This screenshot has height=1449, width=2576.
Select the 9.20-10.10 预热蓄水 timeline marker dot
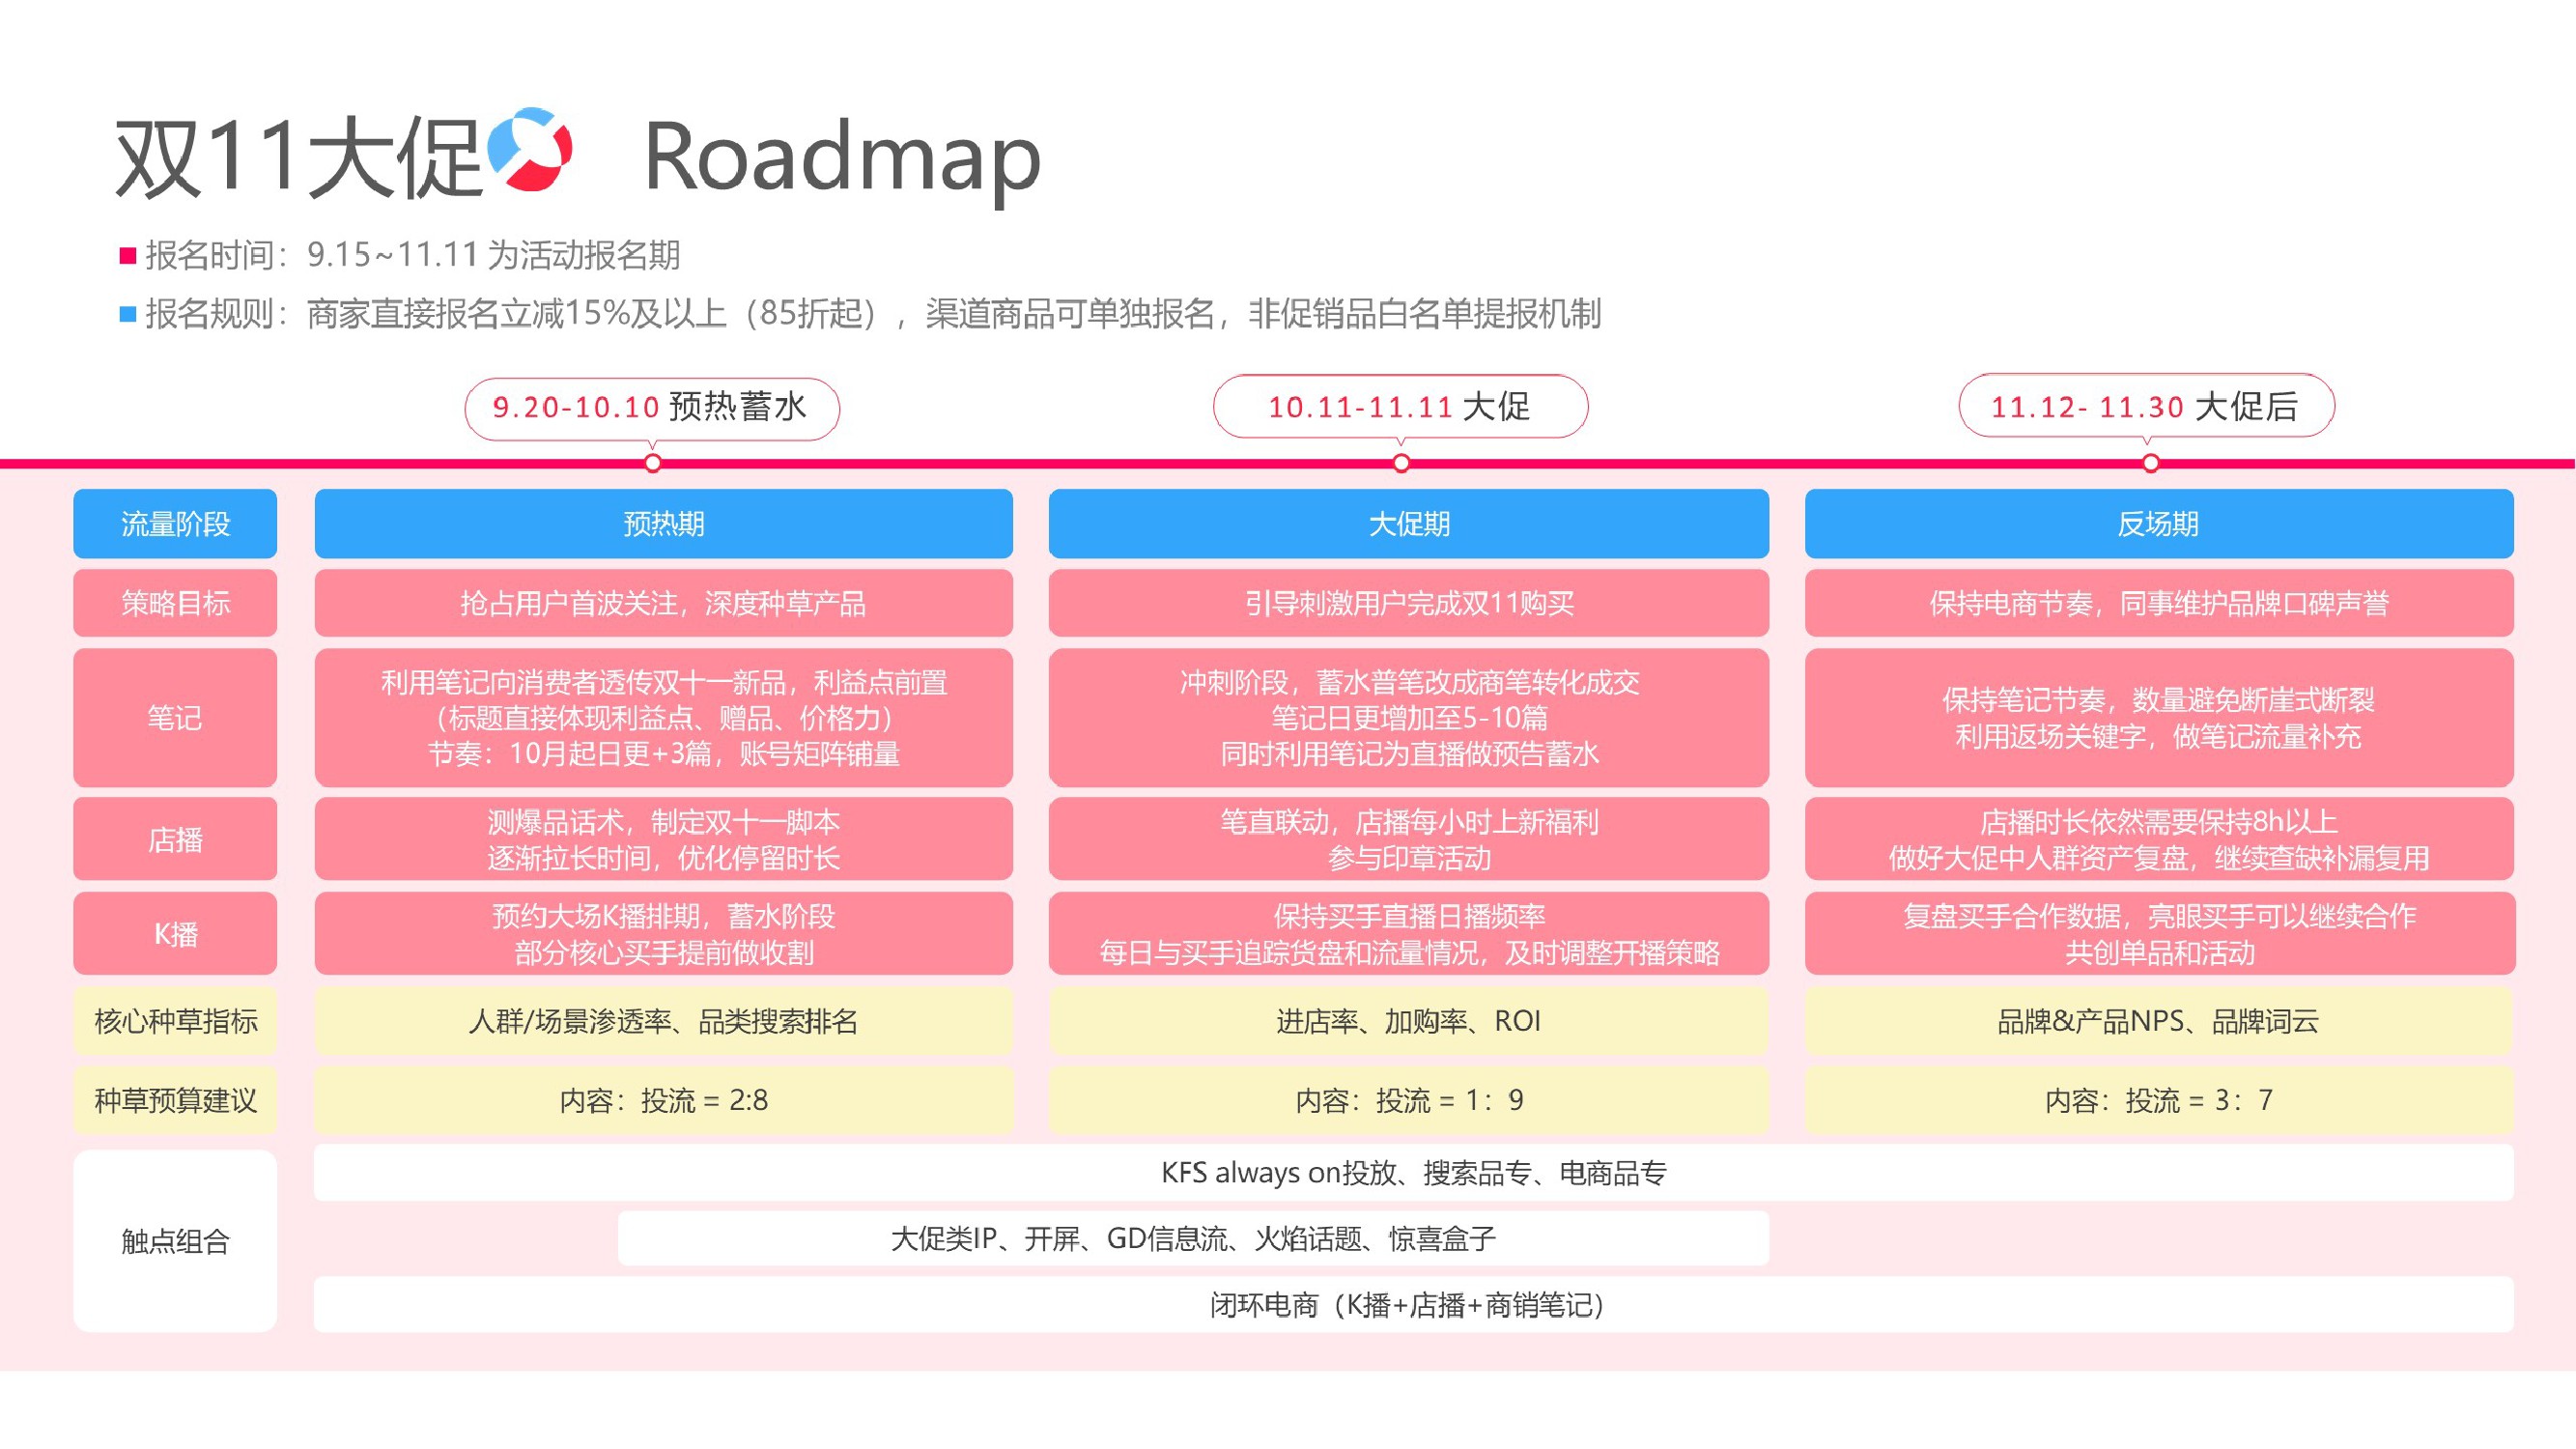(653, 463)
